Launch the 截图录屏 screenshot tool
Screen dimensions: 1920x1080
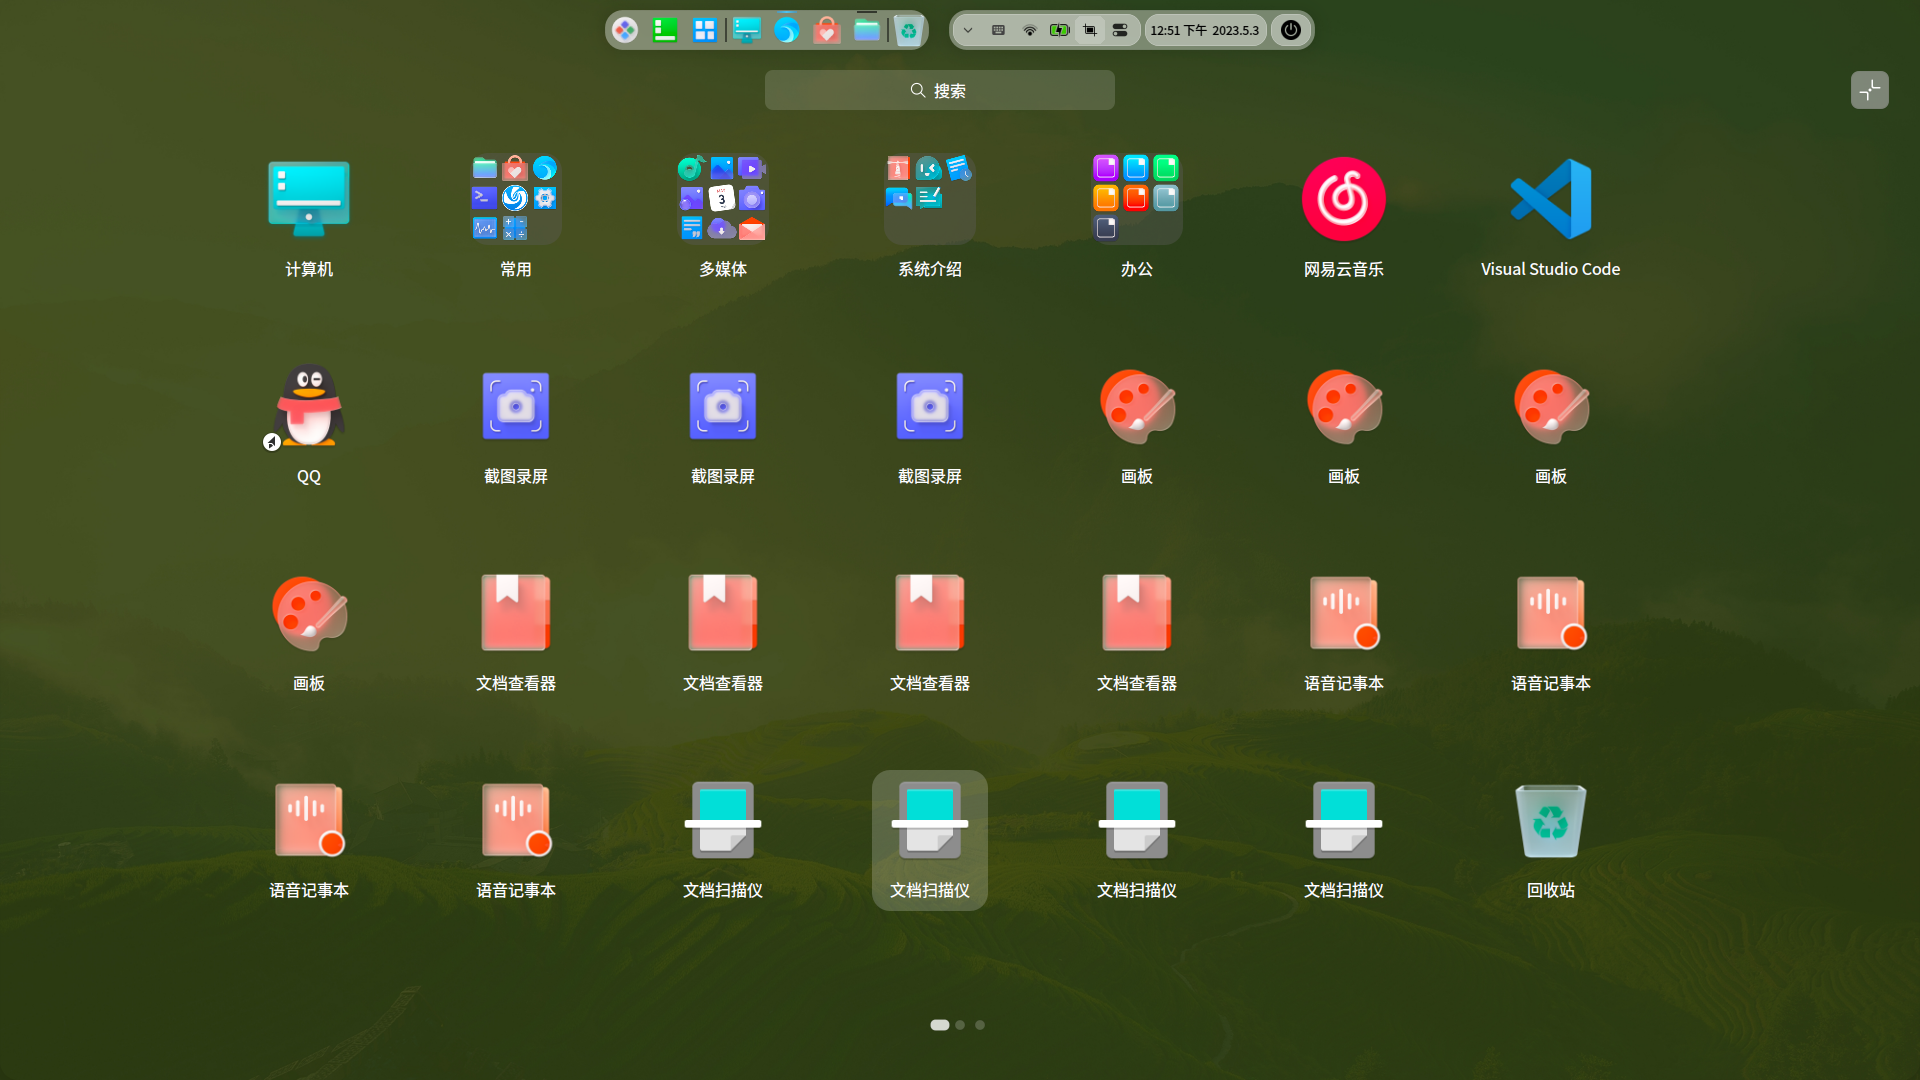pos(515,406)
